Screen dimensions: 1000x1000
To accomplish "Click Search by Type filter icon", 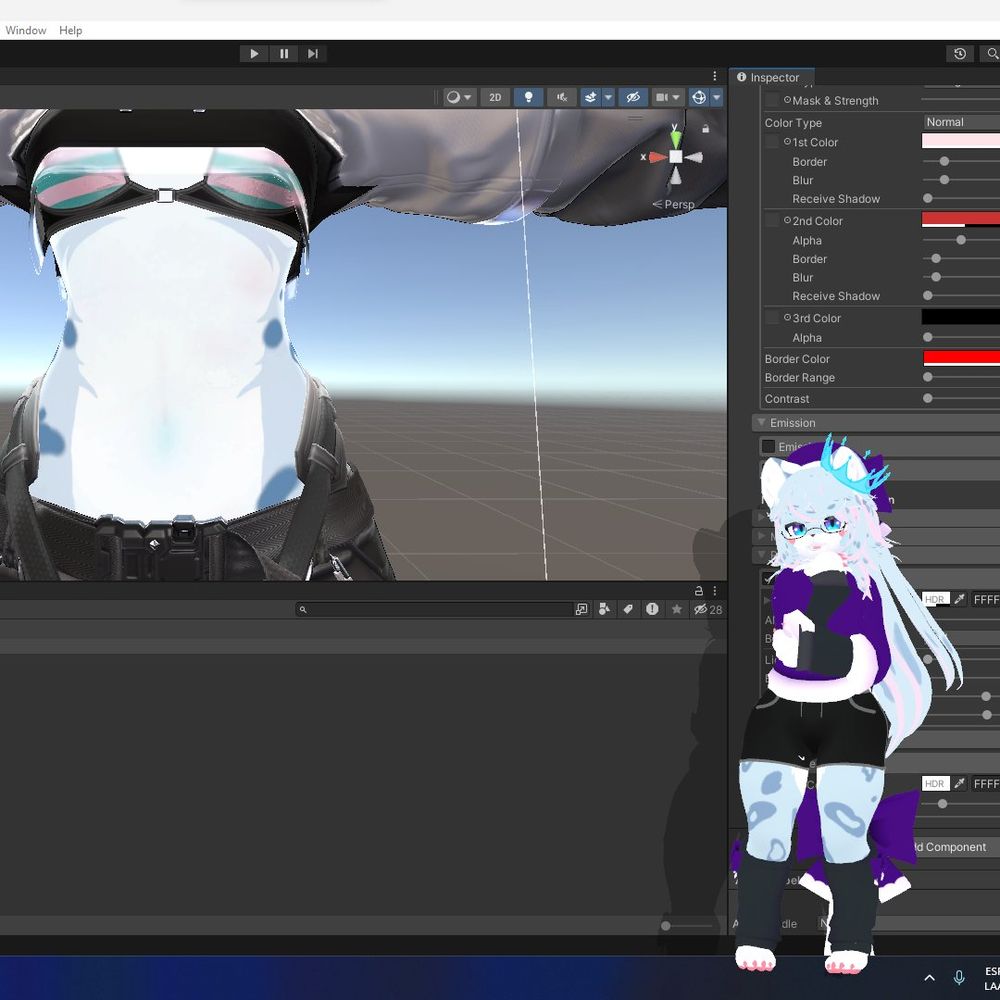I will 604,610.
